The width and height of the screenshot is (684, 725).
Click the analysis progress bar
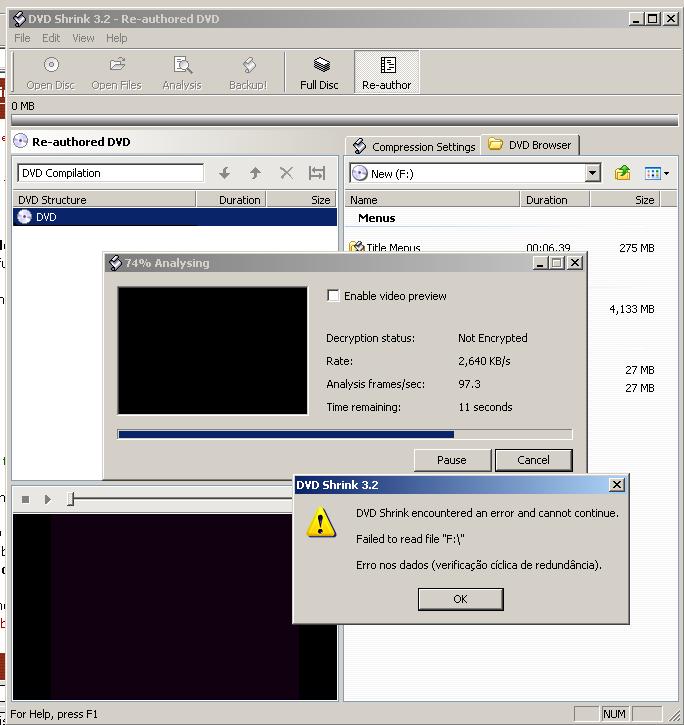click(345, 434)
